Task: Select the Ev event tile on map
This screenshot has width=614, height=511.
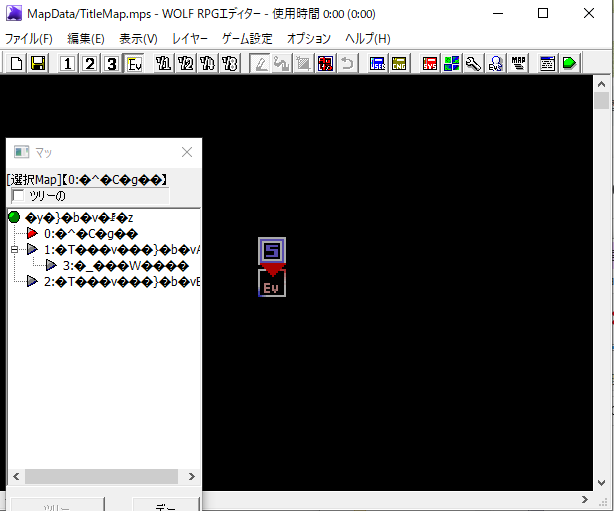Action: click(x=272, y=283)
